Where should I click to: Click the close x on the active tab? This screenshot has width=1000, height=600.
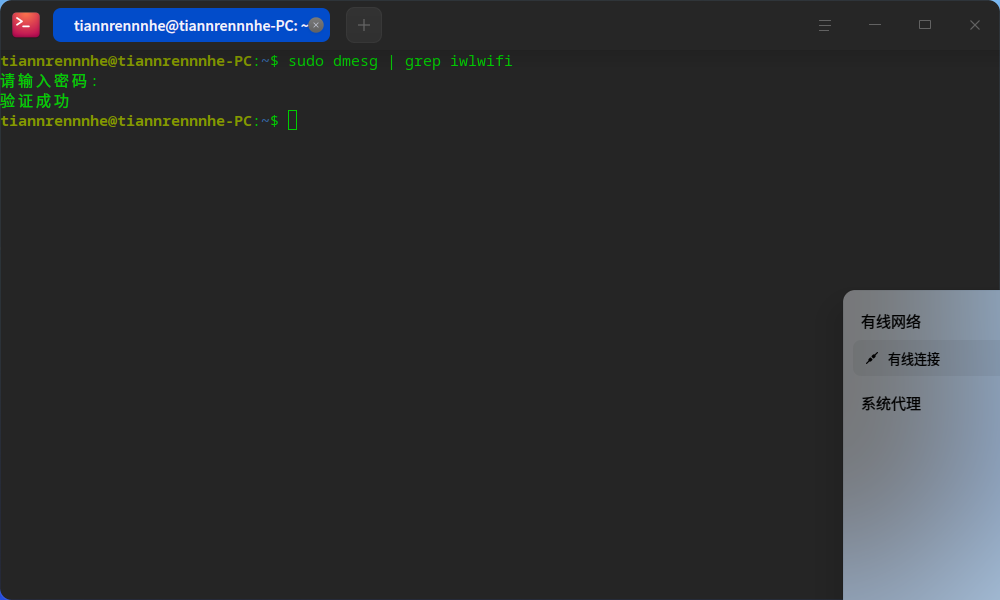click(x=315, y=24)
